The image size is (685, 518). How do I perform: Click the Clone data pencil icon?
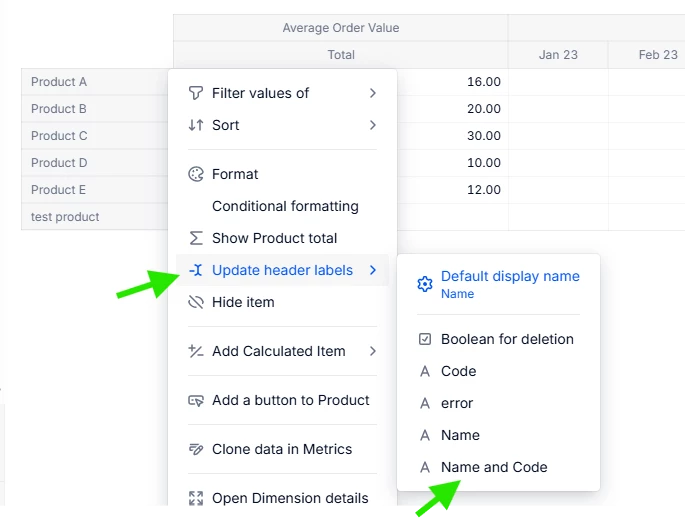[196, 449]
